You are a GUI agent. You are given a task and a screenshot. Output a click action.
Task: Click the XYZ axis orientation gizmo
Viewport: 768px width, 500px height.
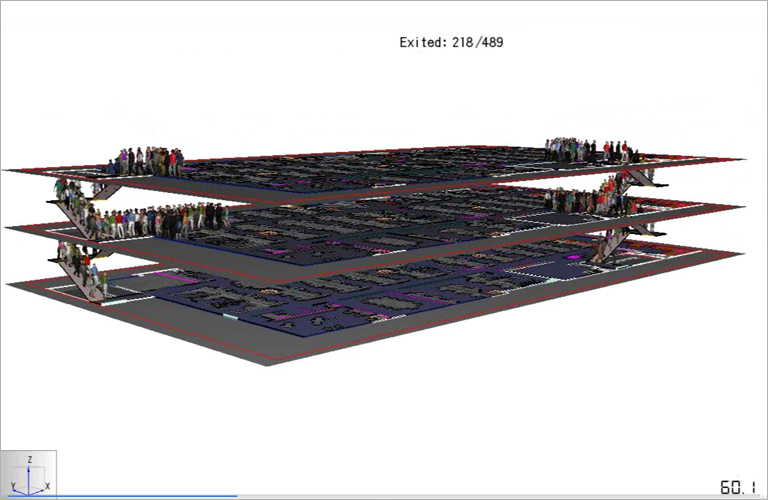(x=28, y=474)
